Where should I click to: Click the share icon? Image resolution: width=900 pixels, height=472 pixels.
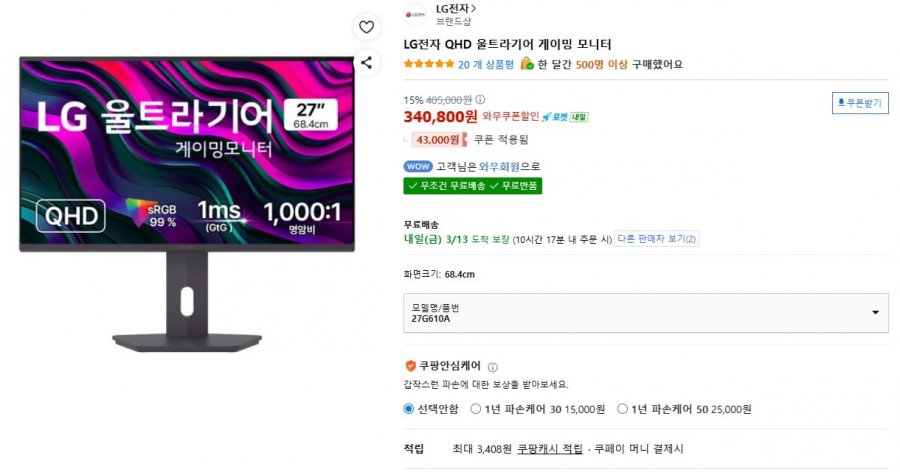[x=366, y=62]
